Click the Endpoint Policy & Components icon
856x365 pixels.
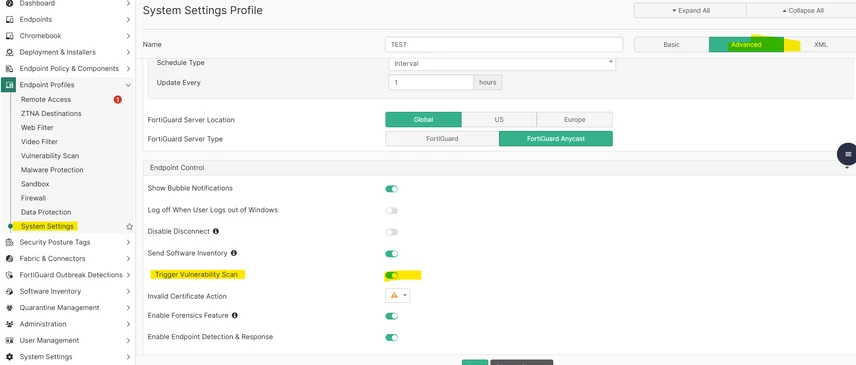9,69
